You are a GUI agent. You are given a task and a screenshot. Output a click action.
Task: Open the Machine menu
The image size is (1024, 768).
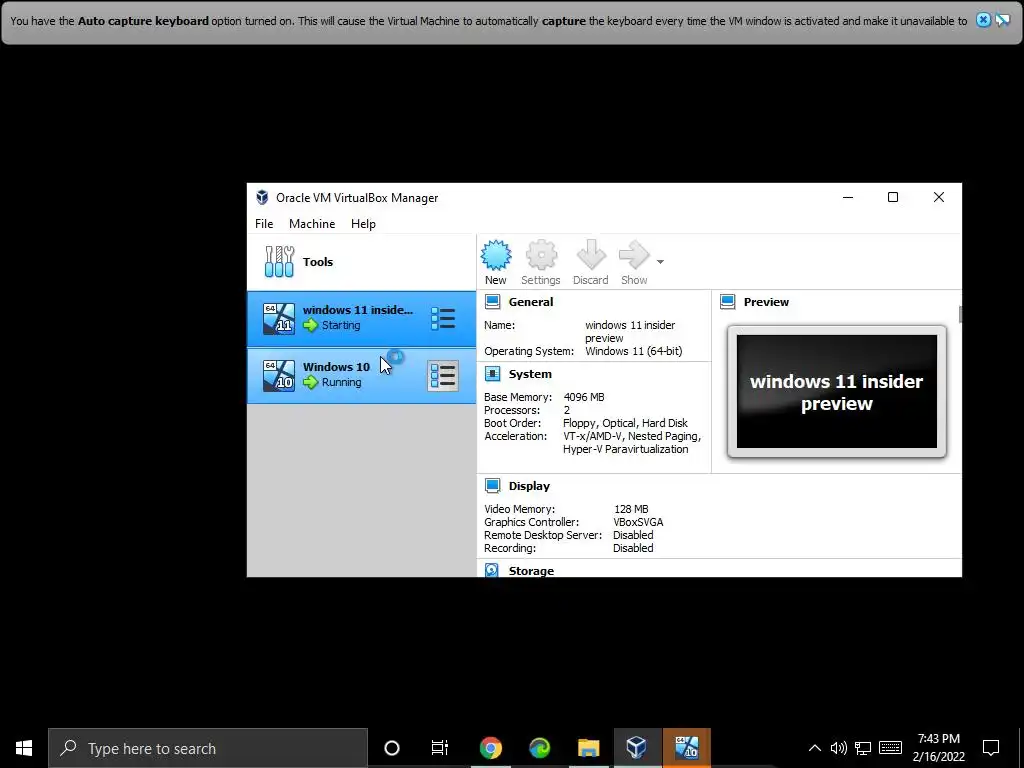pyautogui.click(x=312, y=224)
